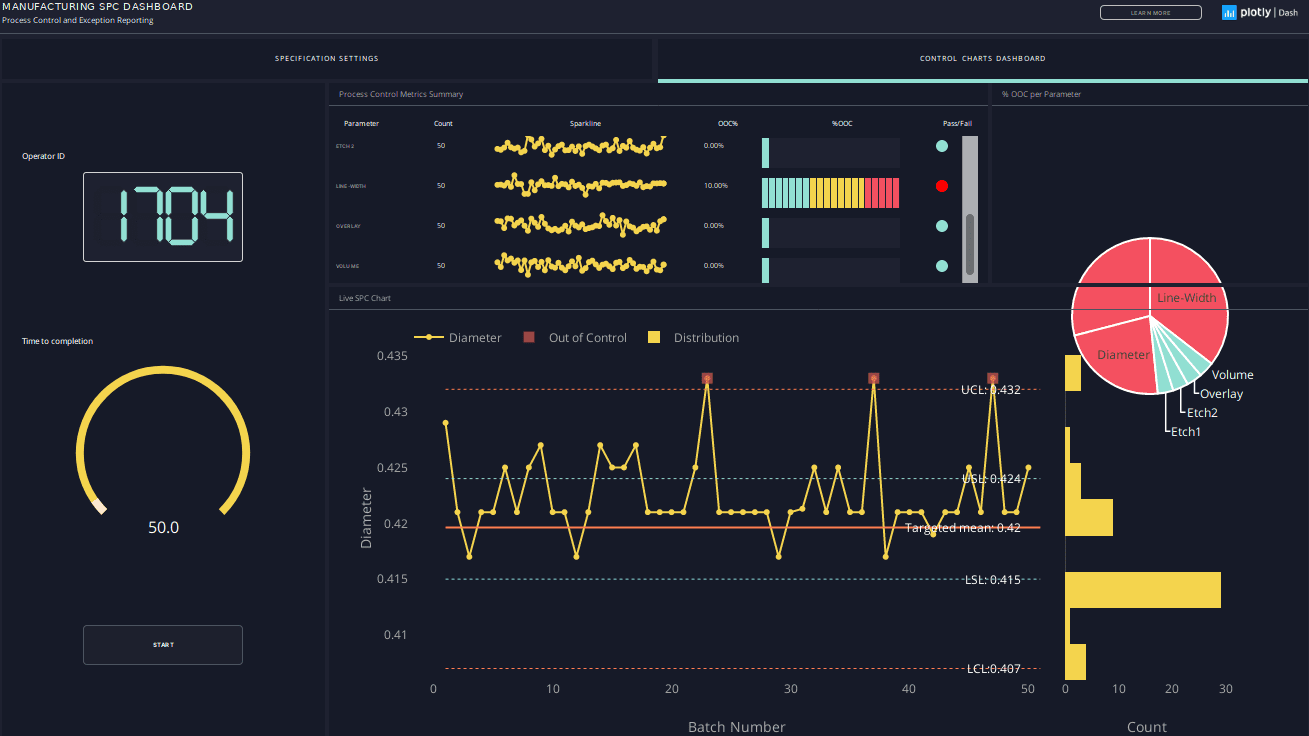1309x736 pixels.
Task: Click the "Parameter" column header
Action: click(x=361, y=124)
